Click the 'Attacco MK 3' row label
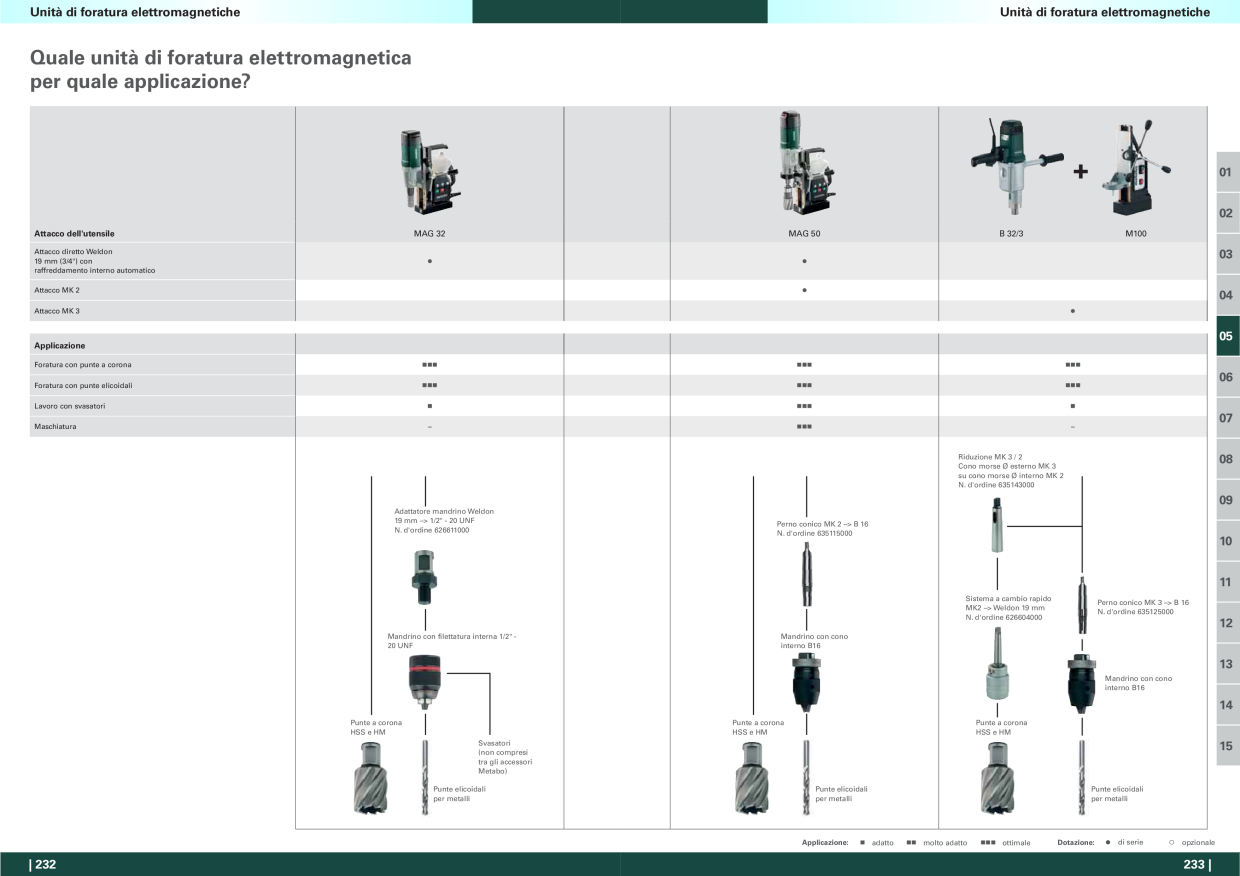This screenshot has height=876, width=1240. coord(57,311)
